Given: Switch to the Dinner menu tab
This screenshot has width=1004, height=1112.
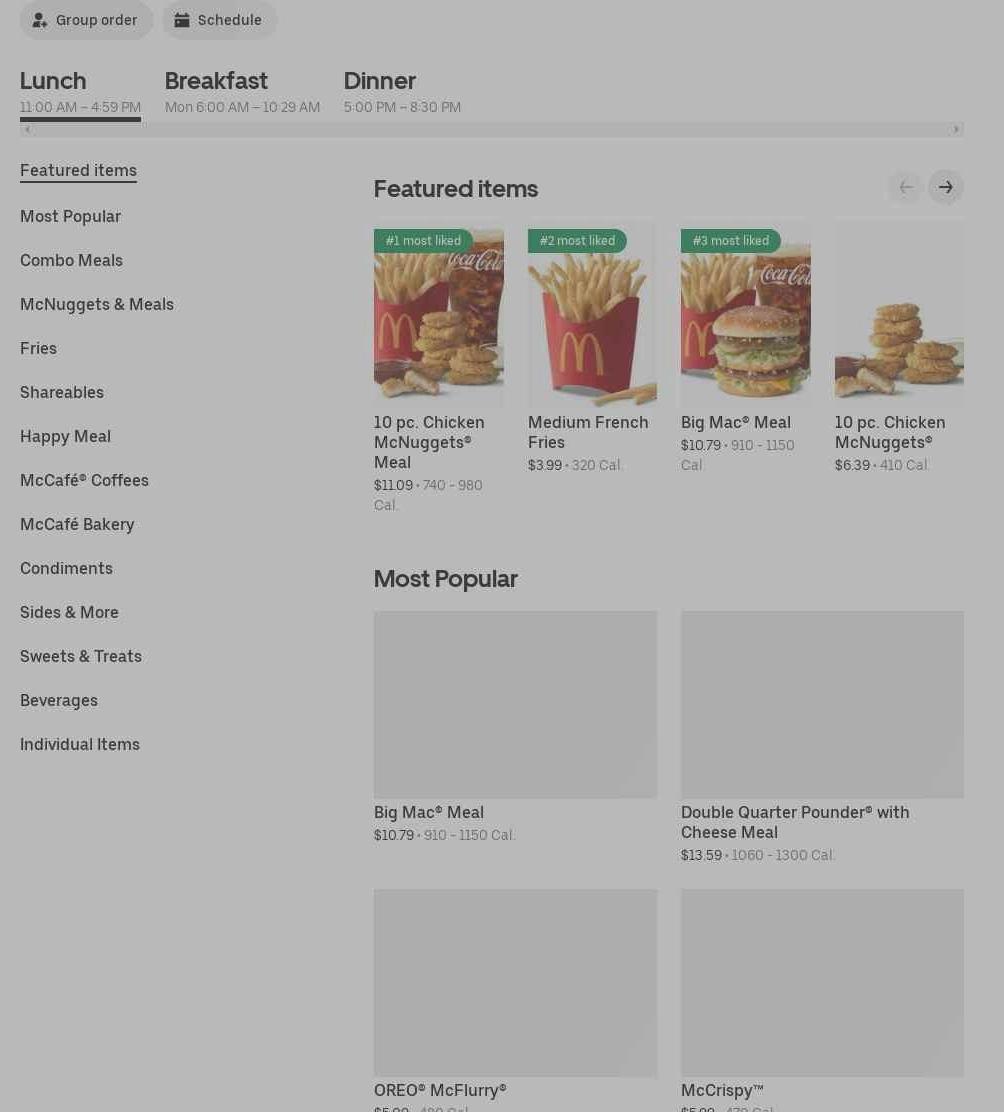Looking at the screenshot, I should (402, 91).
